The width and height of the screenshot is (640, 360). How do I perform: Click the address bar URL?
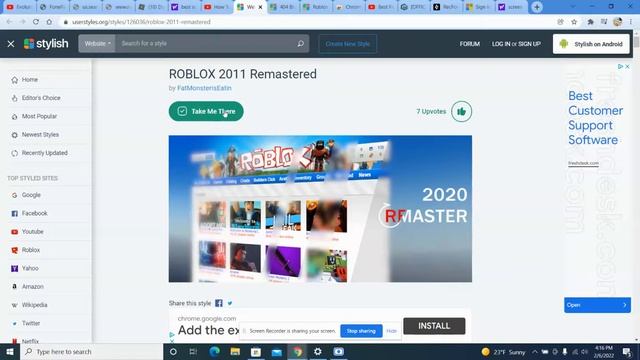point(141,22)
